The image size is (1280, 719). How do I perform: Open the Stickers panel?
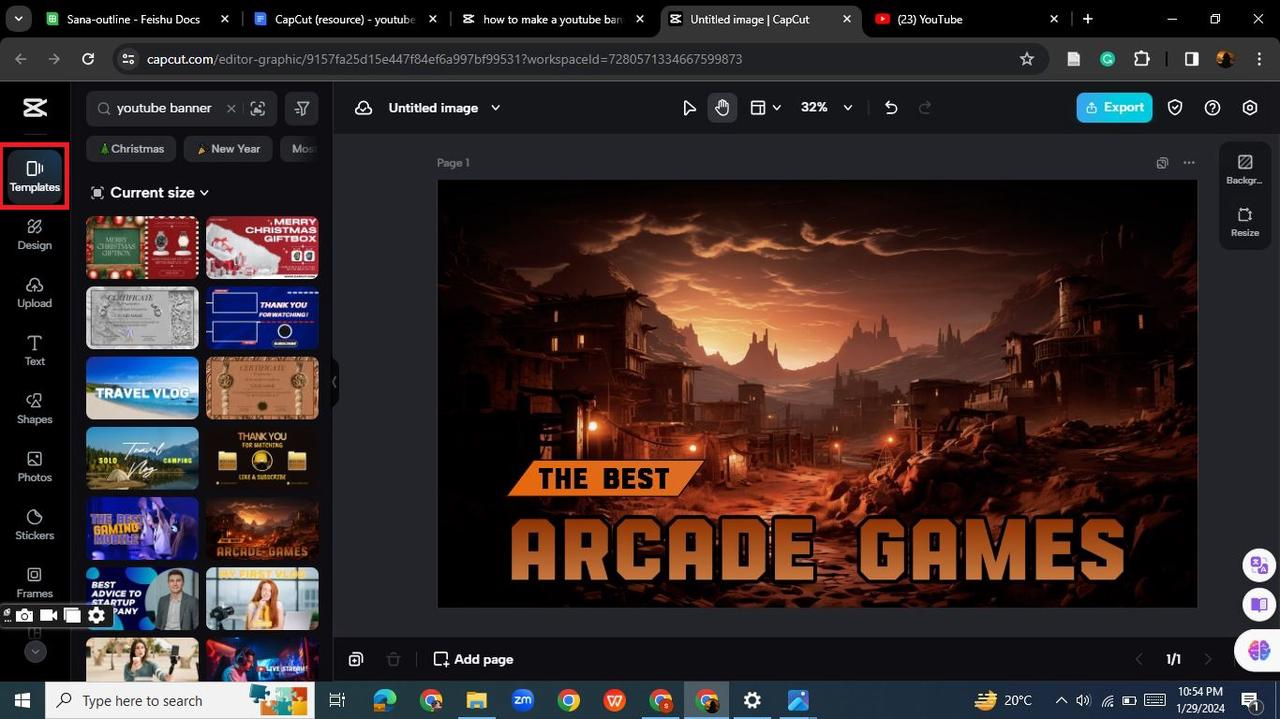34,525
